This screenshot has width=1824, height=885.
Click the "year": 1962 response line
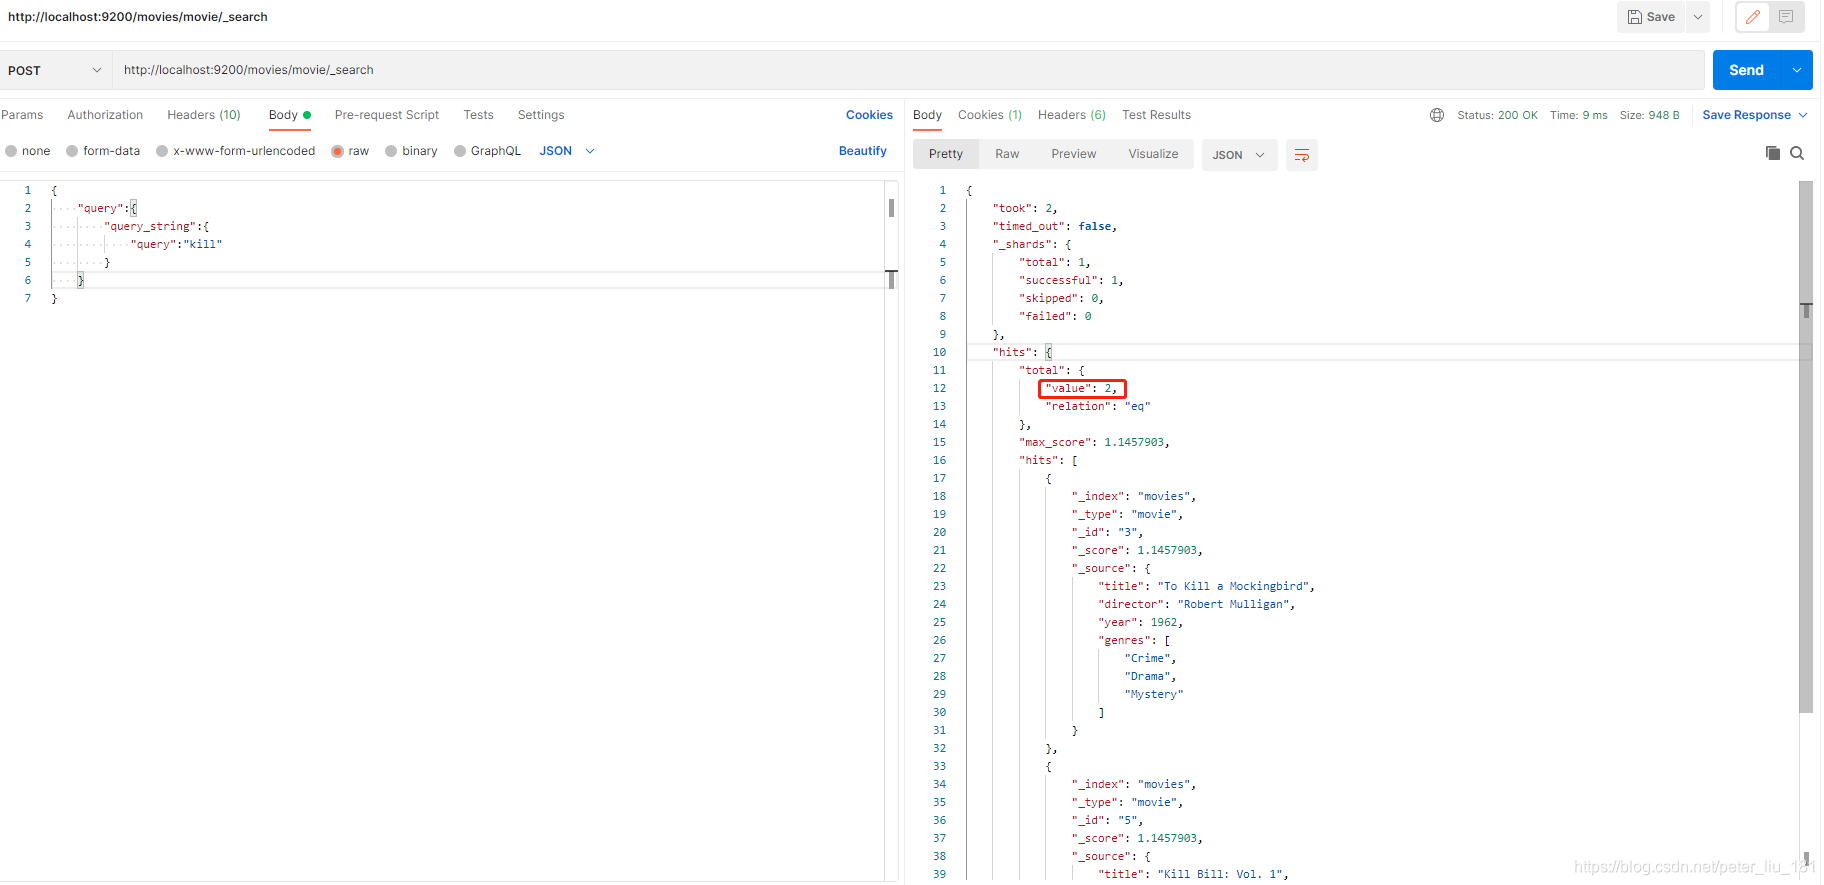[x=1140, y=622]
